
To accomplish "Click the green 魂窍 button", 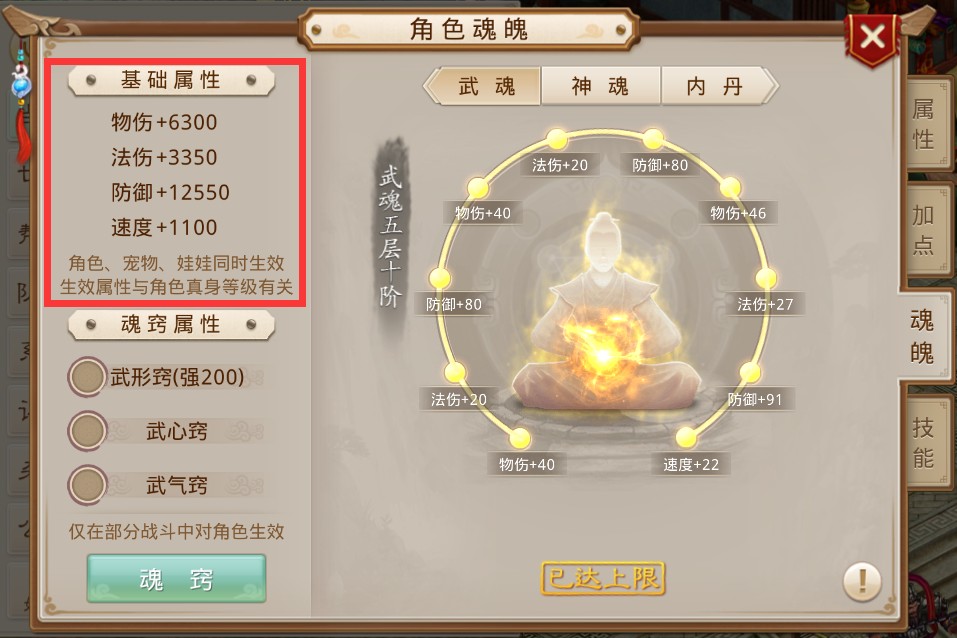I will [176, 578].
